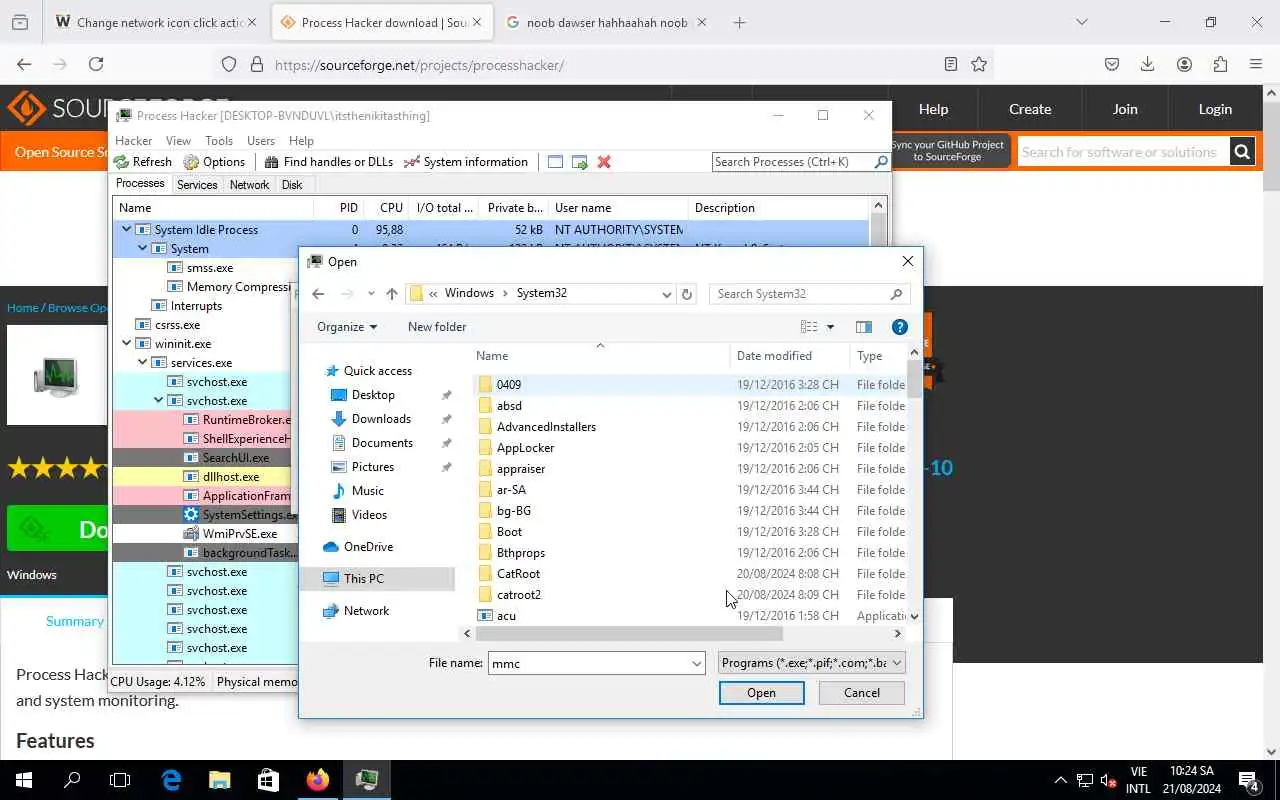1280x800 pixels.
Task: Launch Edge from taskbar
Action: coord(171,780)
